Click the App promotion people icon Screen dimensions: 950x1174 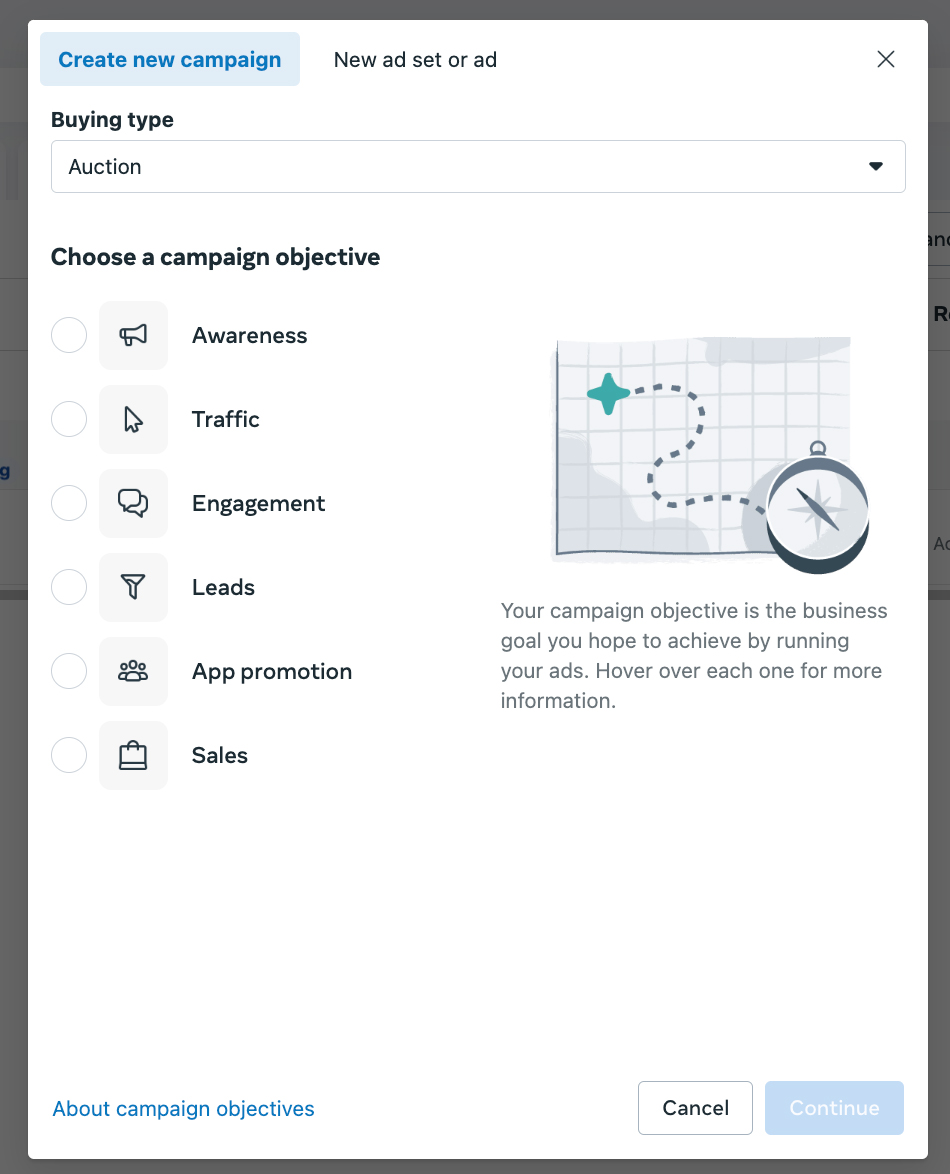coord(133,672)
